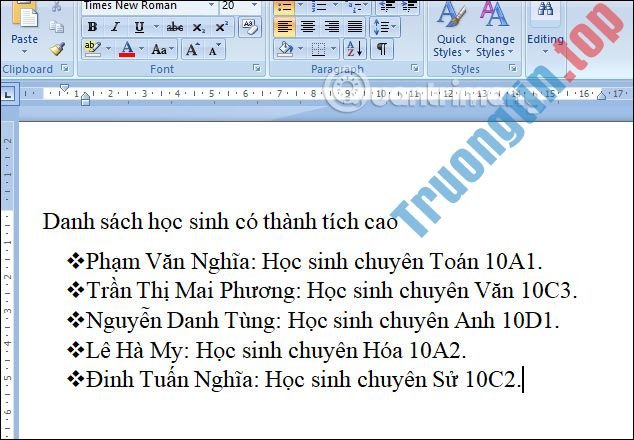Expand the Bullets library dropdown arrow
The height and width of the screenshot is (440, 634).
300,6
